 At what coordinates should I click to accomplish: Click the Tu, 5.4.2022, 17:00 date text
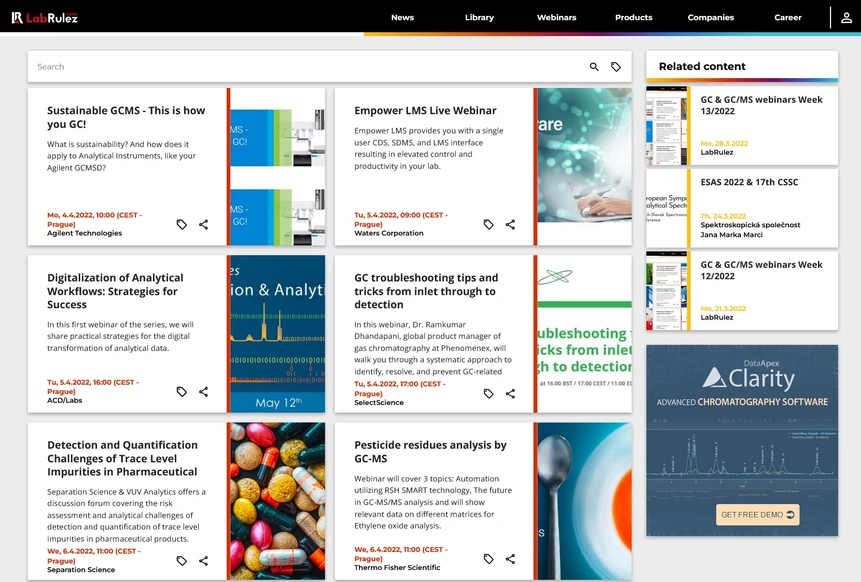pyautogui.click(x=400, y=389)
